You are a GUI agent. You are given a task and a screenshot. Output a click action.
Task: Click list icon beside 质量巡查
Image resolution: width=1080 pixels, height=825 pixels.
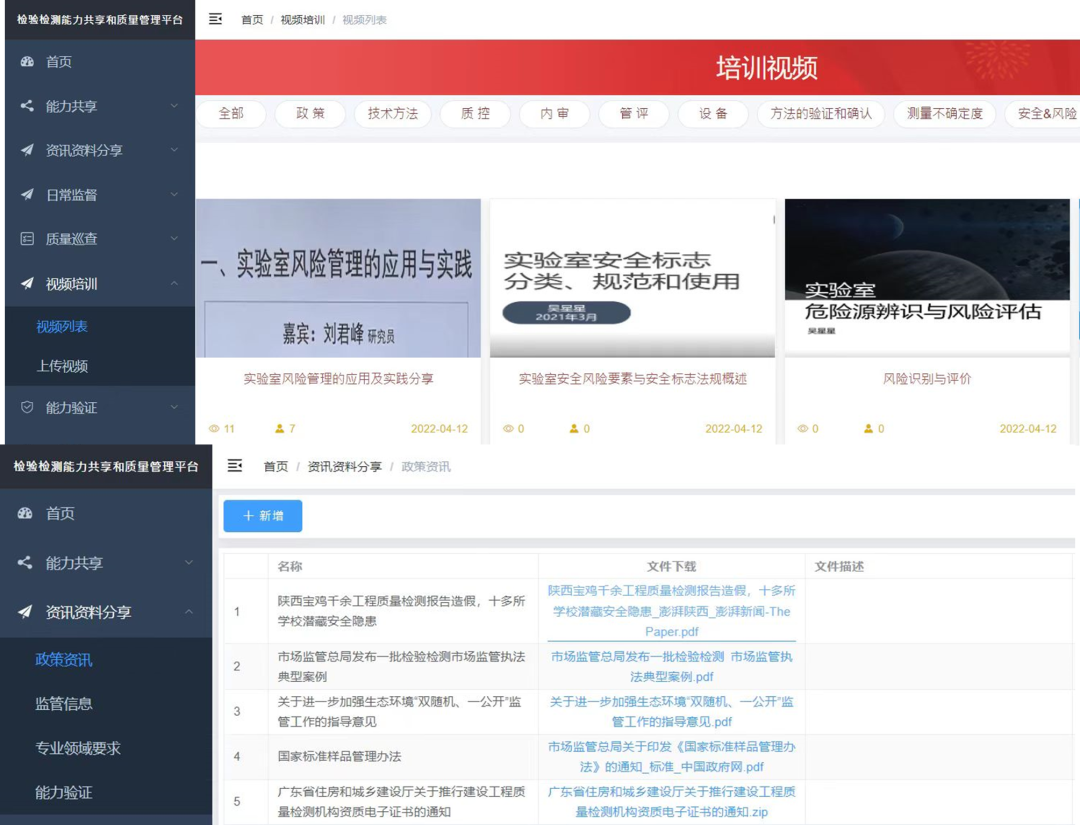tap(27, 239)
